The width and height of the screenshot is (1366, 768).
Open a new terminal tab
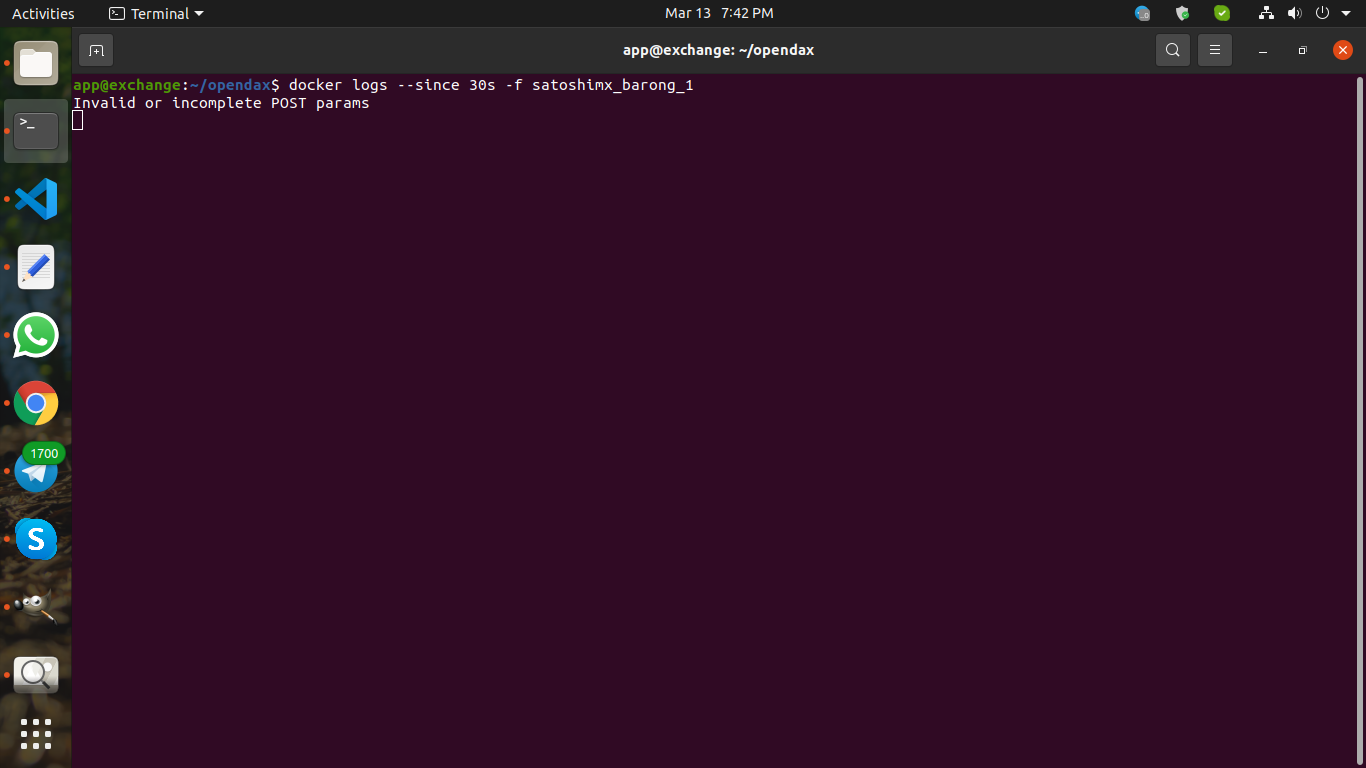tap(95, 49)
